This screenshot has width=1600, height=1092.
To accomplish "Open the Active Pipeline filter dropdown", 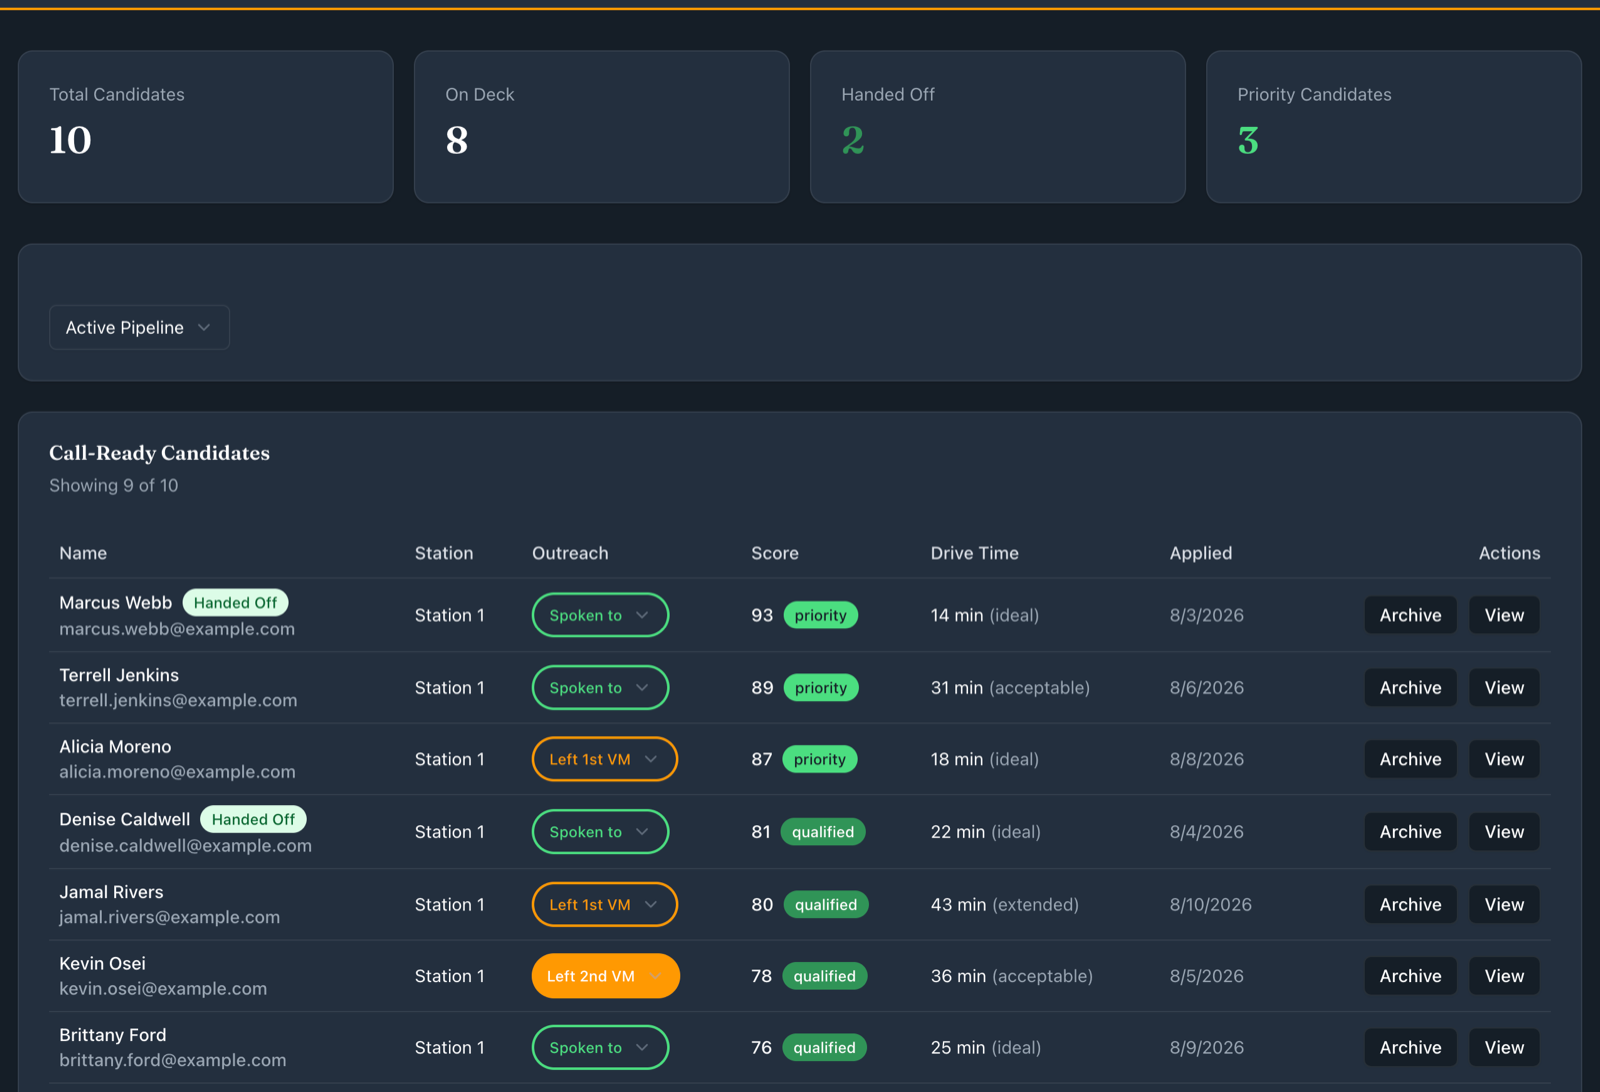I will pos(139,327).
